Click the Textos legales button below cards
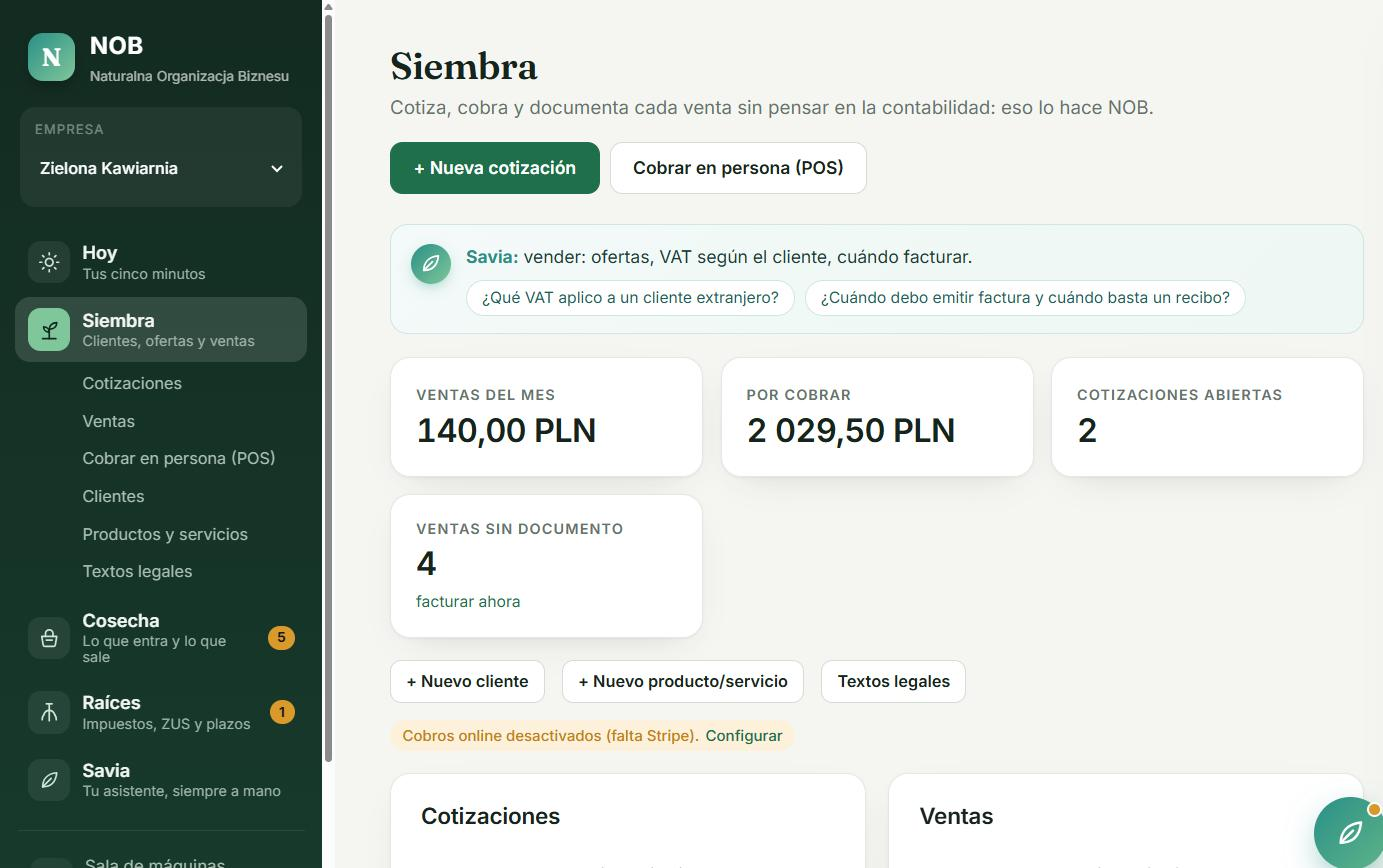The image size is (1383, 868). click(893, 682)
